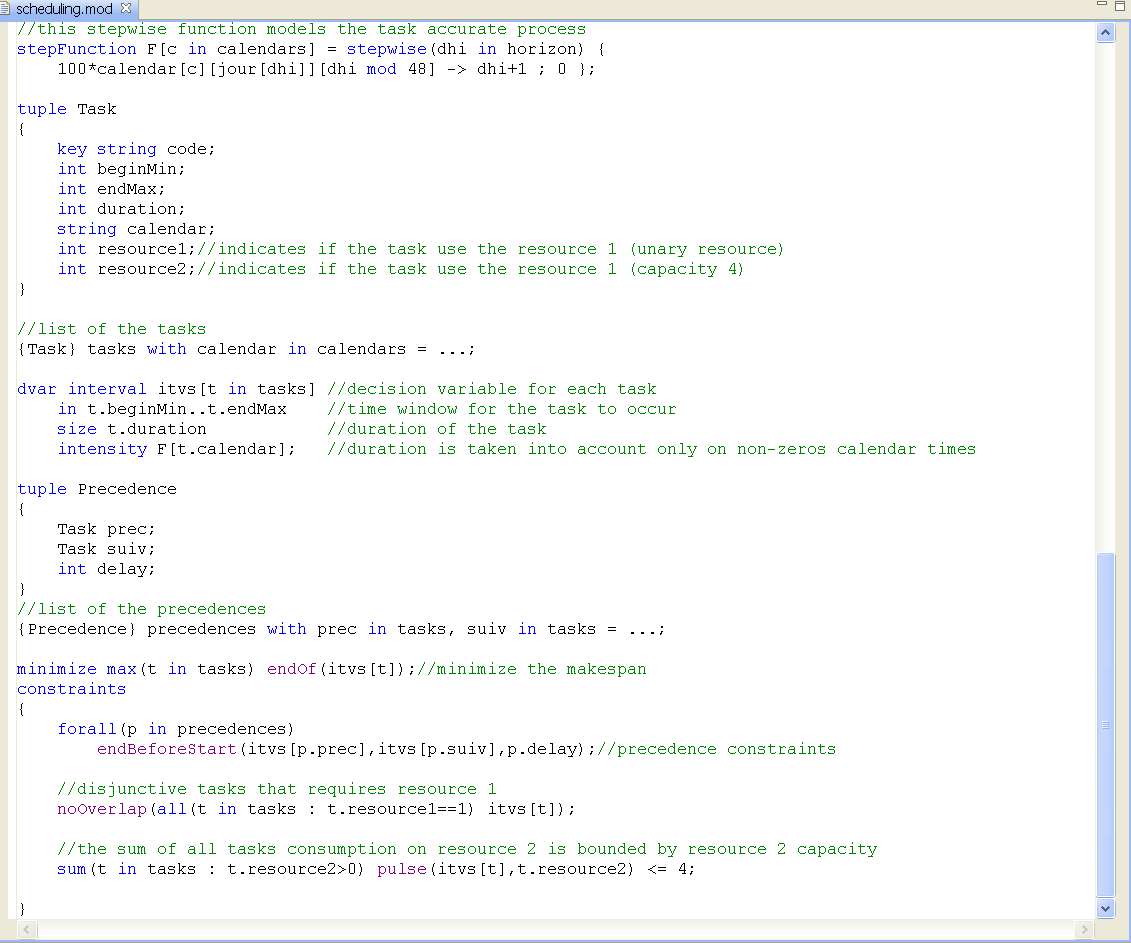Screen dimensions: 1131x943
Task: Click 'pulse(itvs[t],t.resource2)' expression
Action: click(x=506, y=869)
